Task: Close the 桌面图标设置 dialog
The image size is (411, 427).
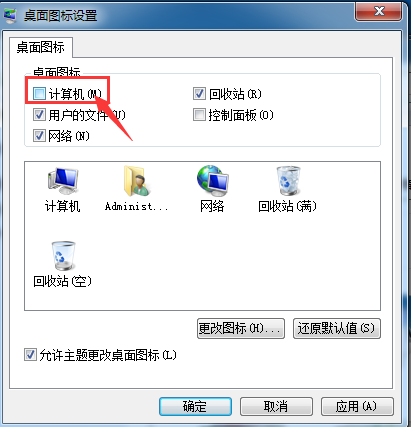Action: (x=379, y=12)
